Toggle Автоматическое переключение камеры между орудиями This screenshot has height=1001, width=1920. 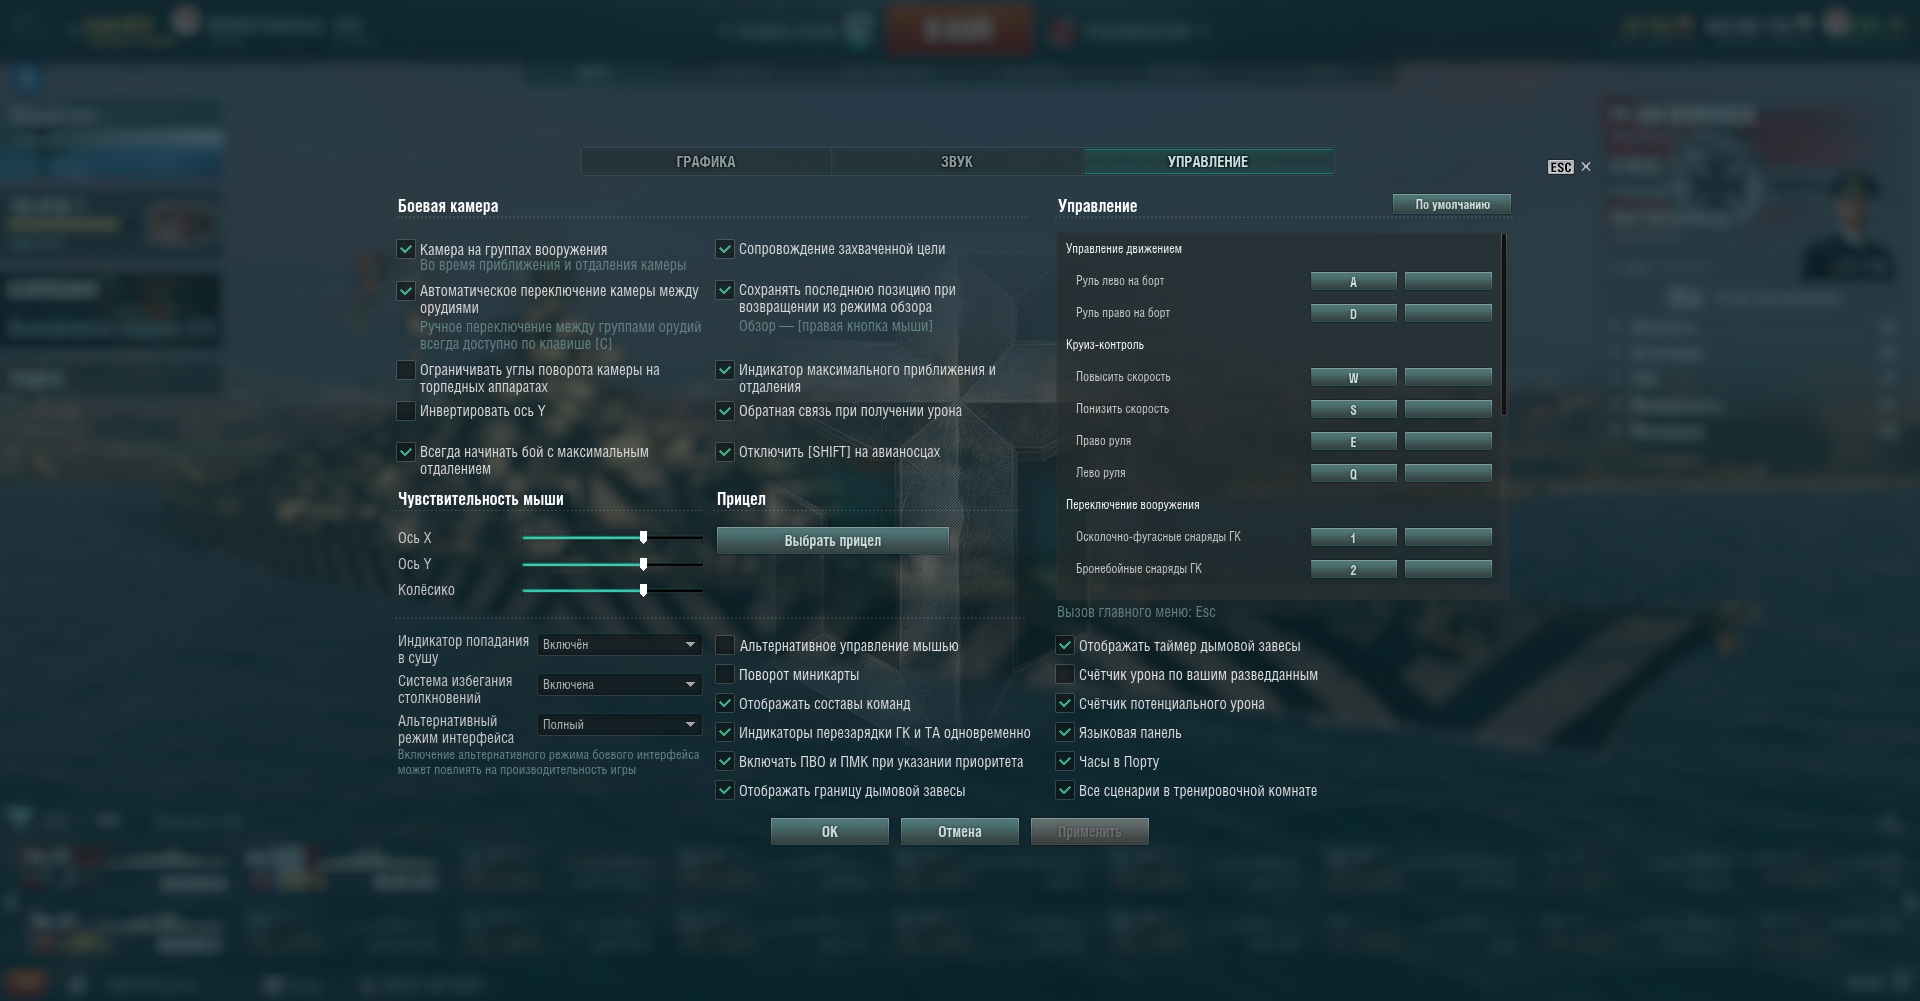coord(406,291)
